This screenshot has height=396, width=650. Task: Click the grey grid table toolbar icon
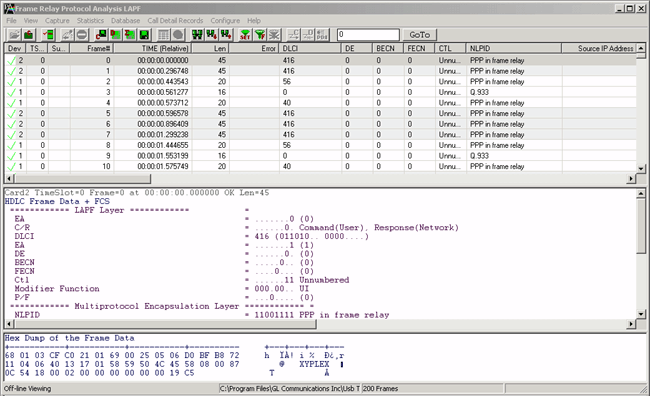click(164, 34)
